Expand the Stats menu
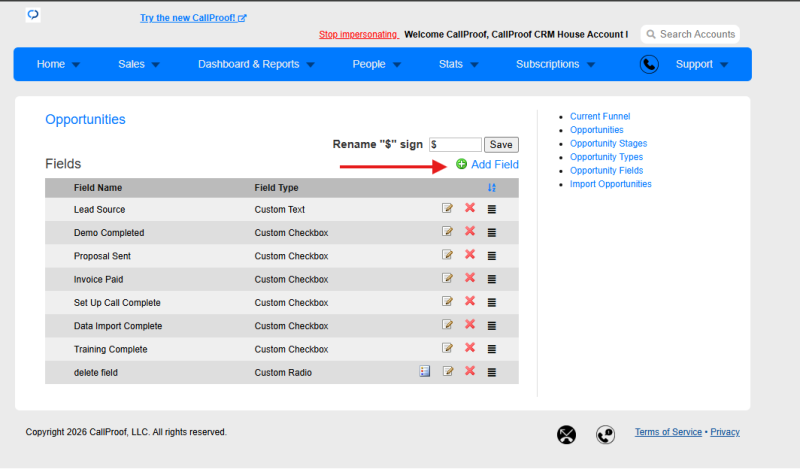The height and width of the screenshot is (469, 800). coord(459,64)
